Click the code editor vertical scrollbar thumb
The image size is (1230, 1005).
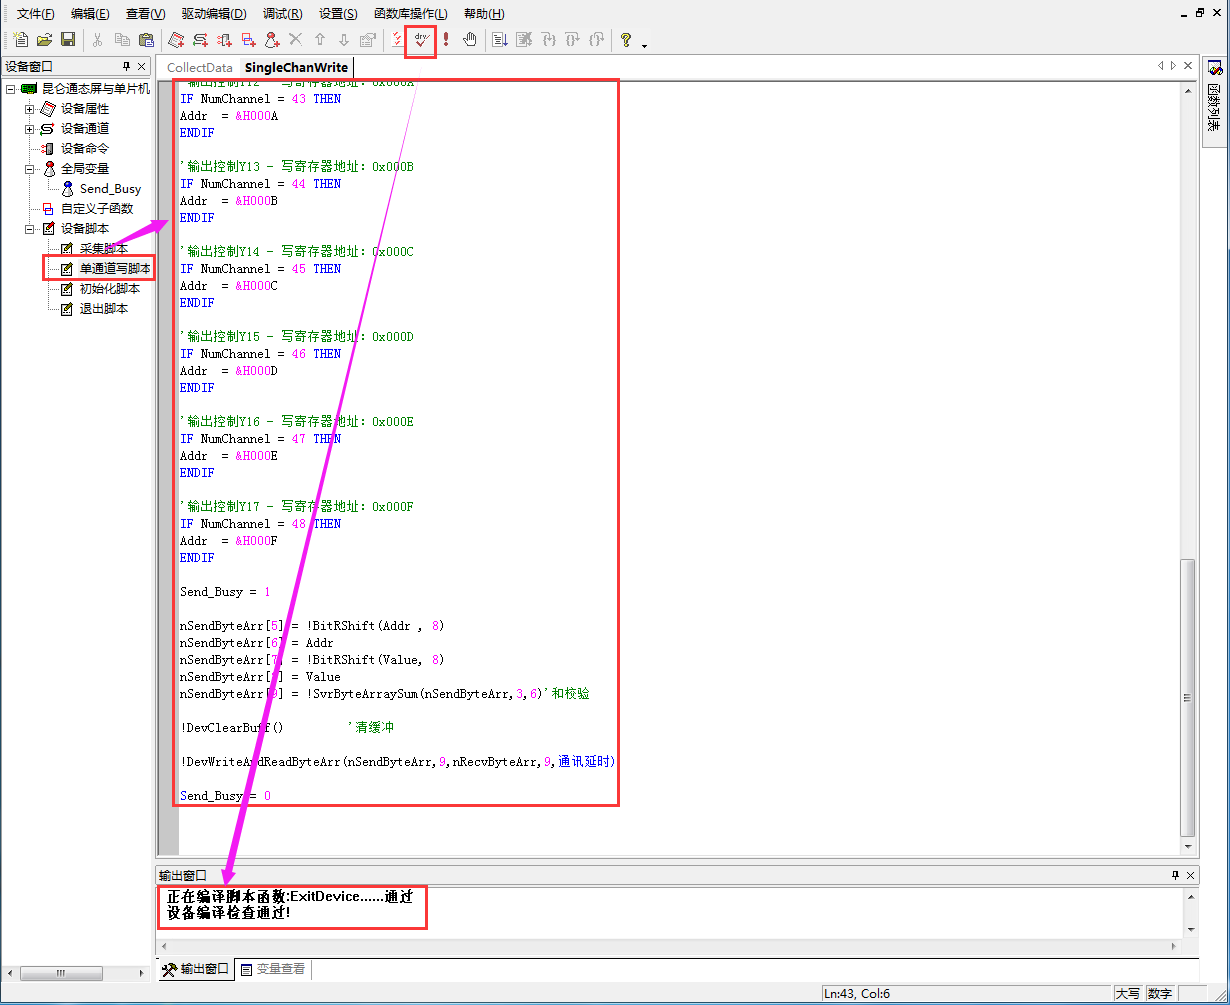pos(1188,697)
